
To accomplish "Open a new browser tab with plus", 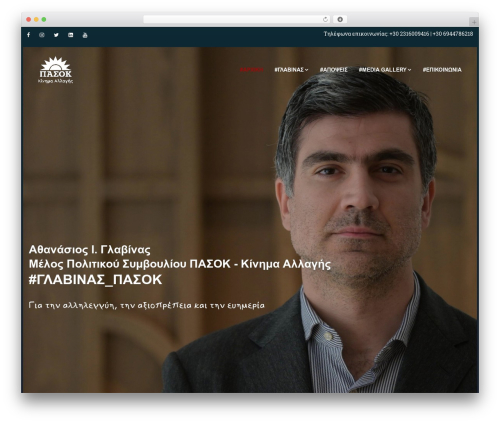I will 474,22.
